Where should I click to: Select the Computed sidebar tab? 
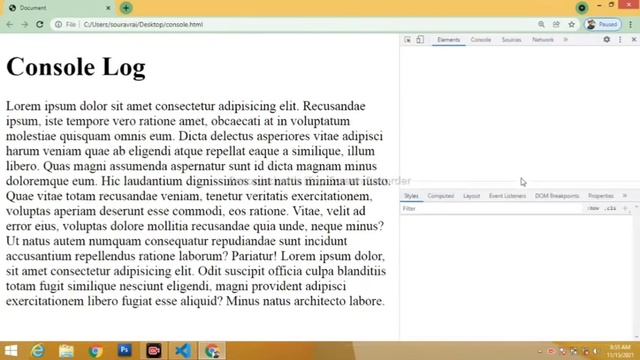pos(441,196)
